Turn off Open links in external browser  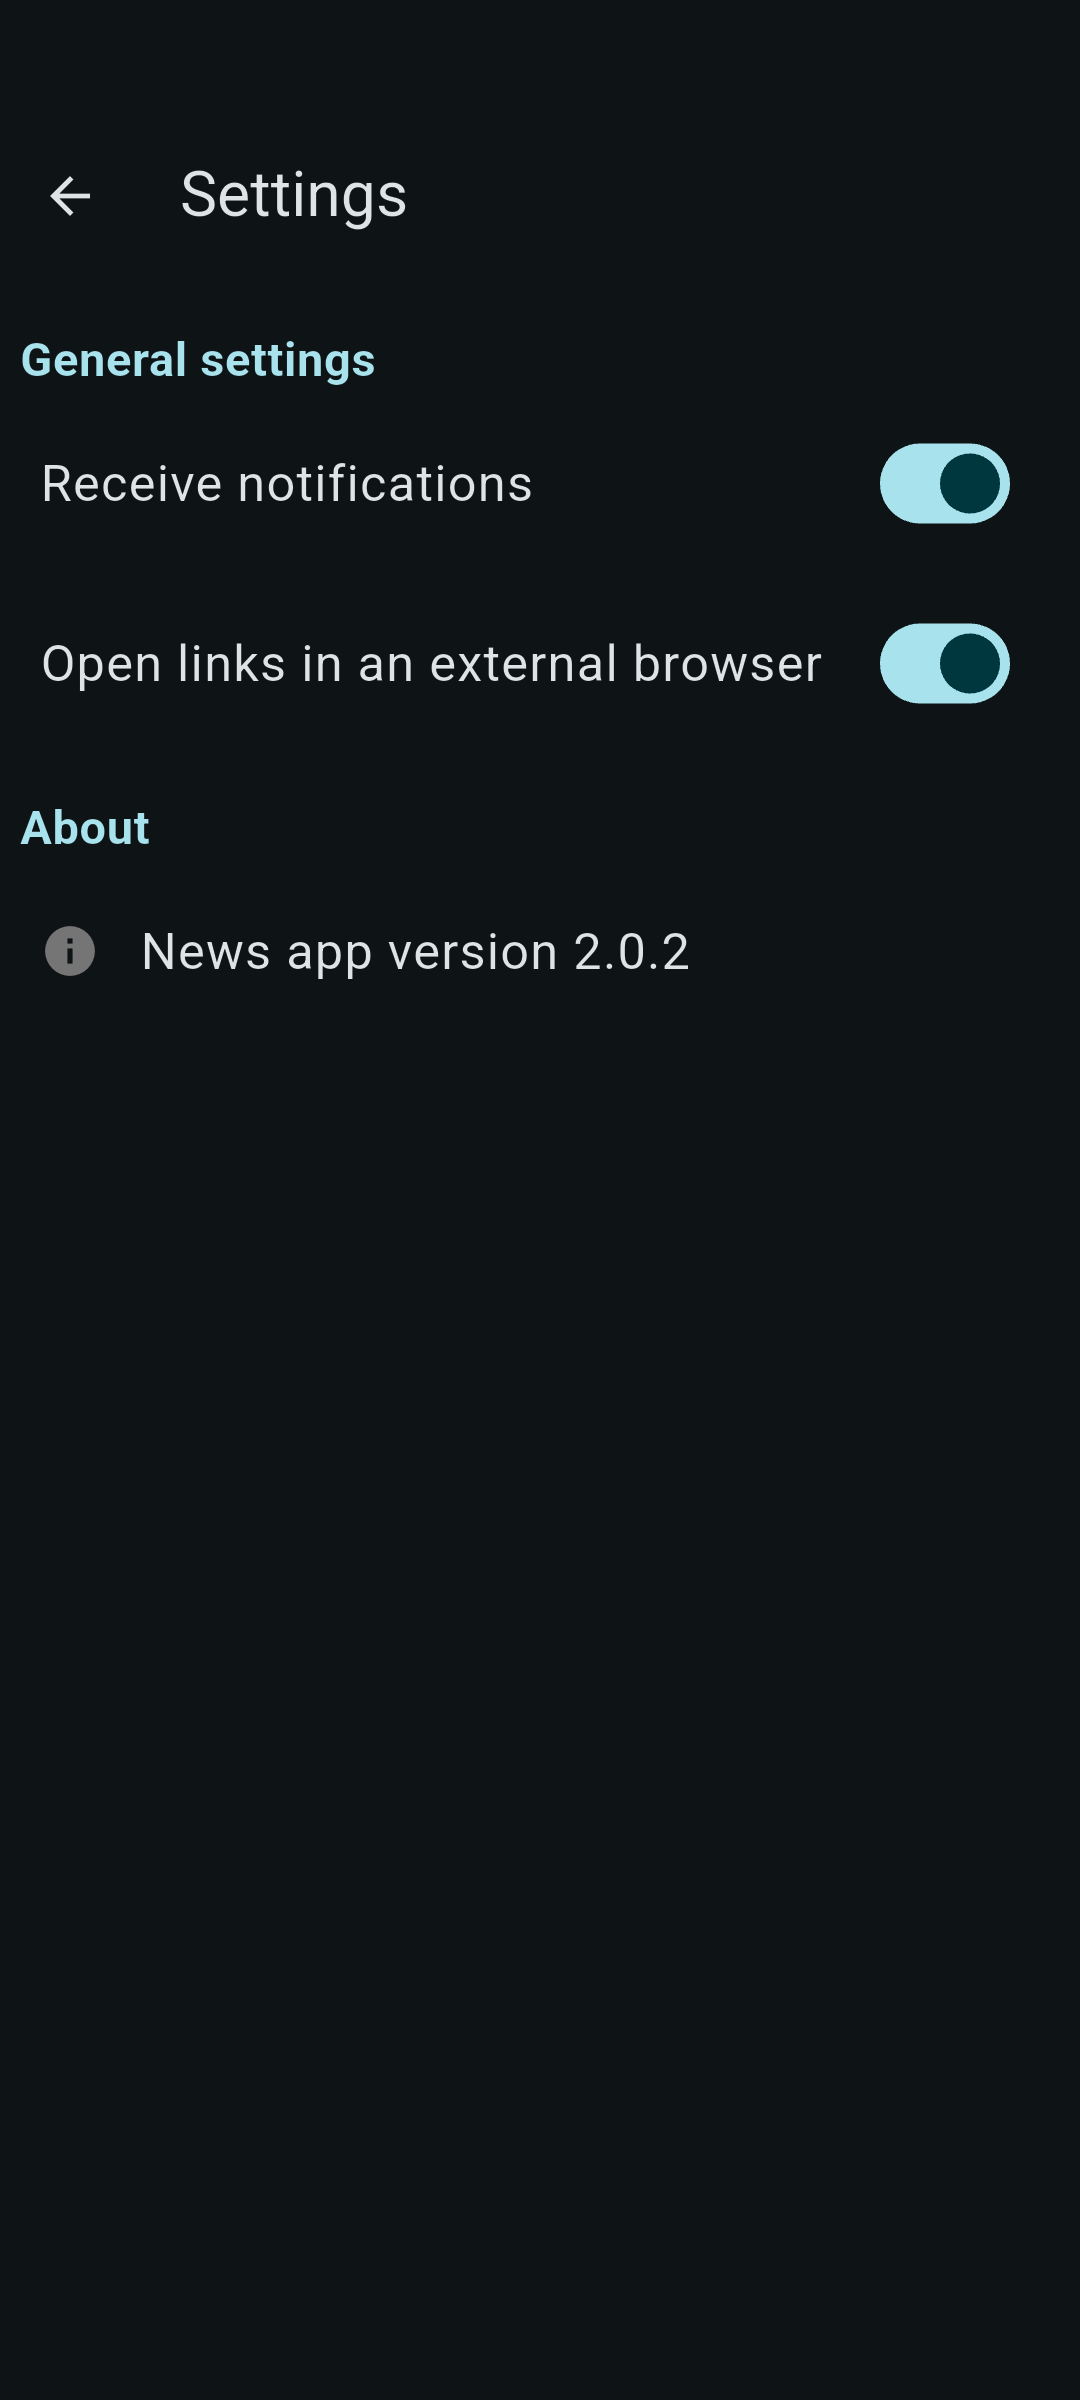[945, 664]
